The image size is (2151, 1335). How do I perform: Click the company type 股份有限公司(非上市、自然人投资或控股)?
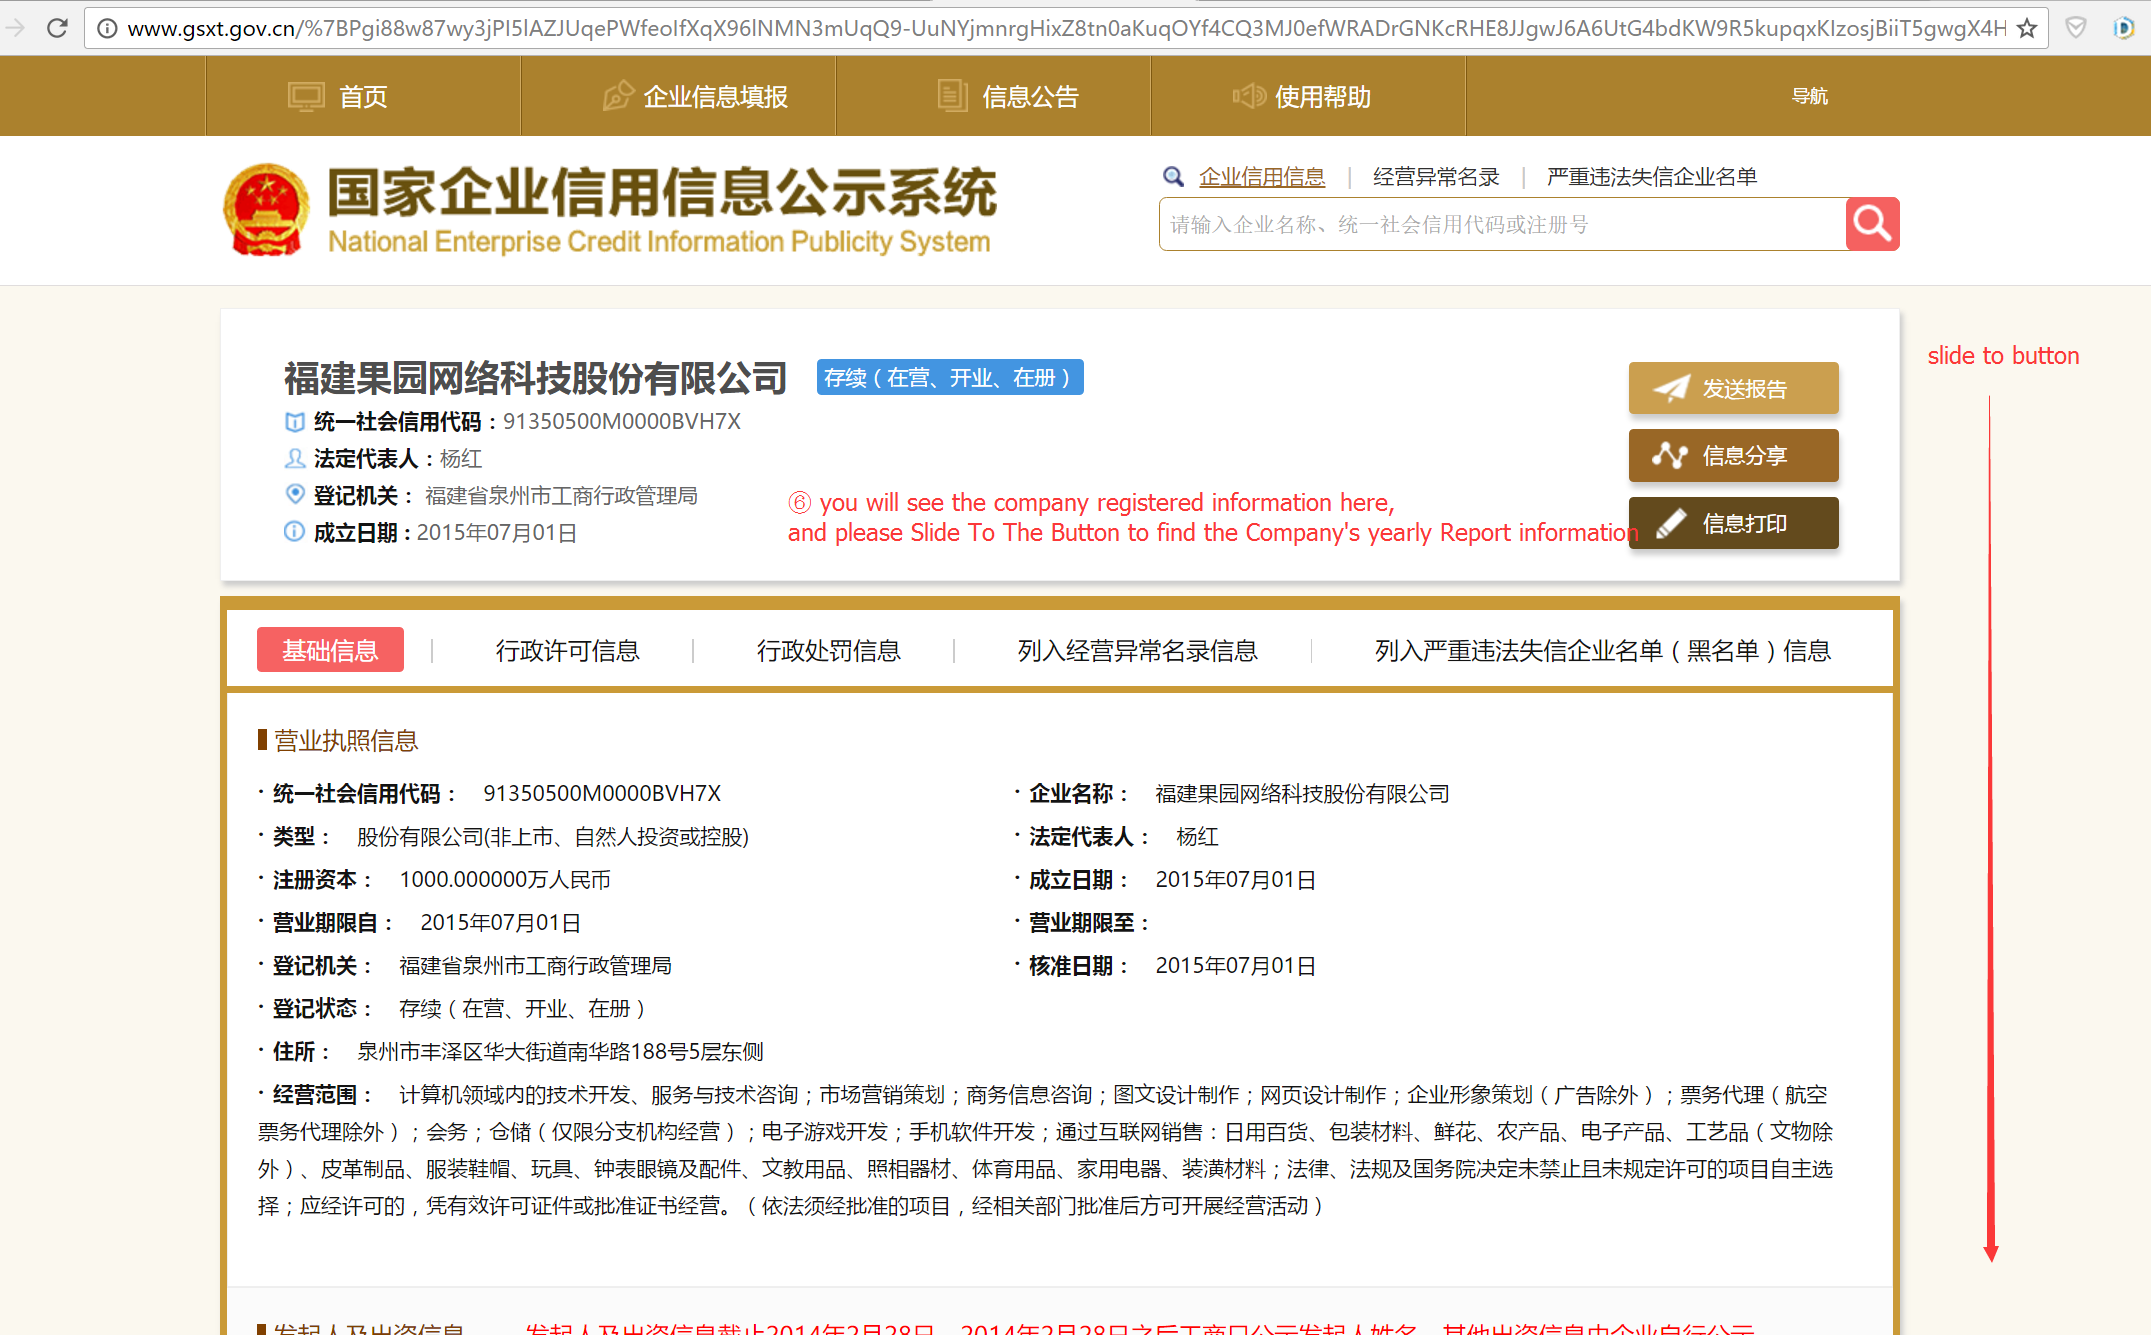pyautogui.click(x=553, y=836)
